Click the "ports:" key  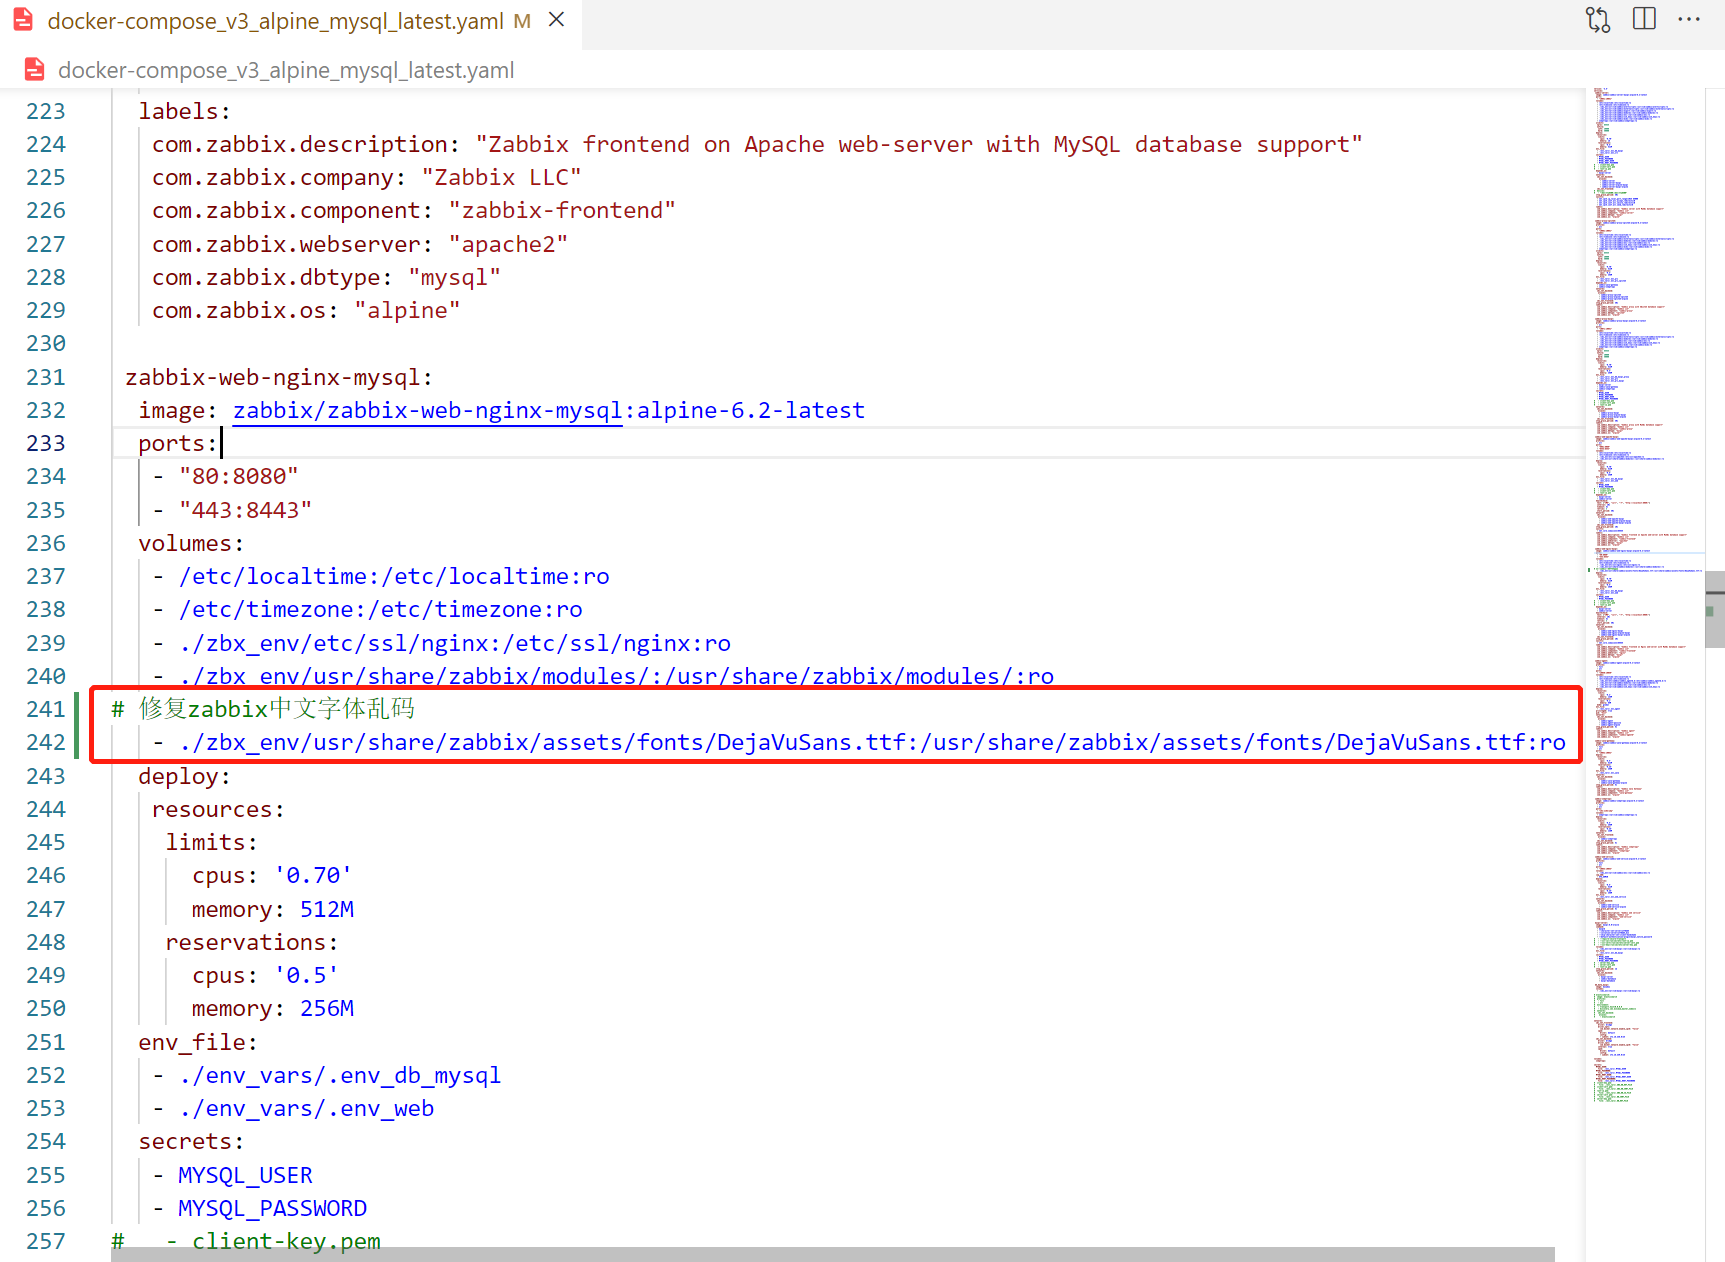[x=178, y=443]
